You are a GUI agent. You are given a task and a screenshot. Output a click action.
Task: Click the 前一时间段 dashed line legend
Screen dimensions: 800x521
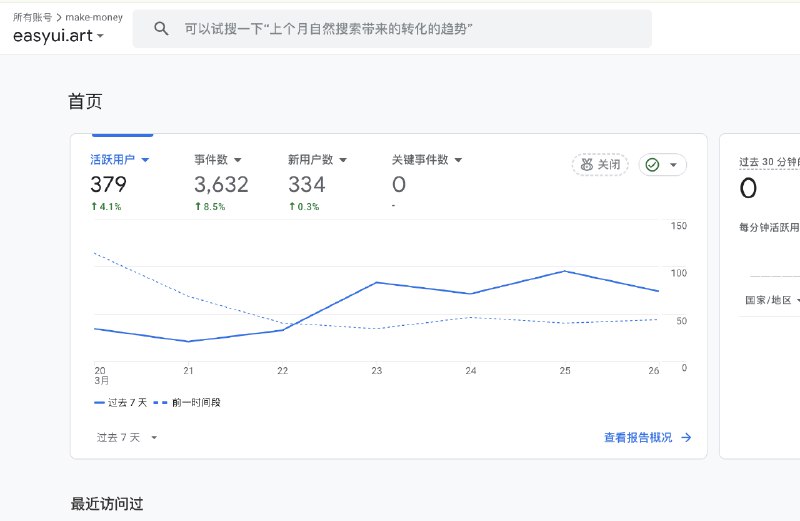click(x=187, y=403)
